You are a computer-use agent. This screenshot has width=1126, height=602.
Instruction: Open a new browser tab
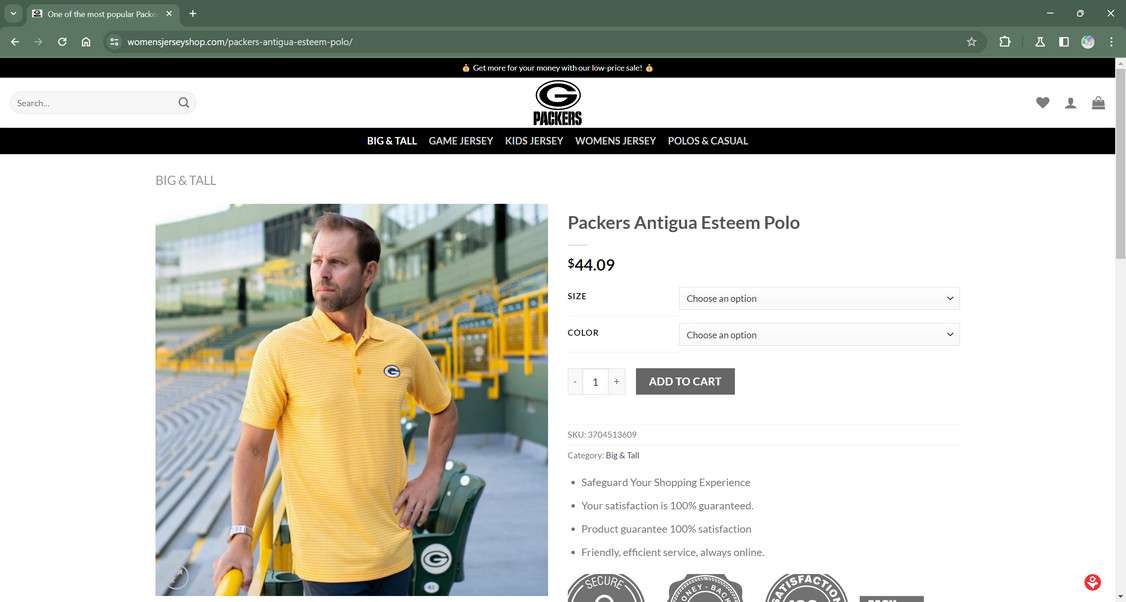point(192,14)
